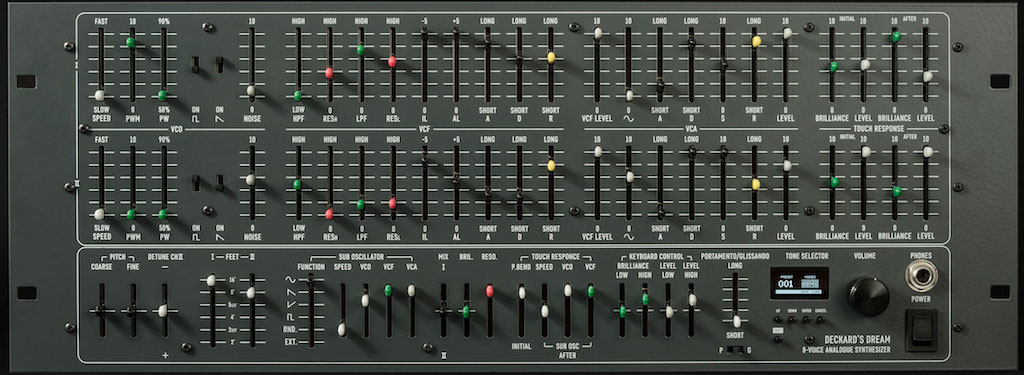Image resolution: width=1024 pixels, height=375 pixels.
Task: Click channel I PW slider cap
Action: click(162, 95)
